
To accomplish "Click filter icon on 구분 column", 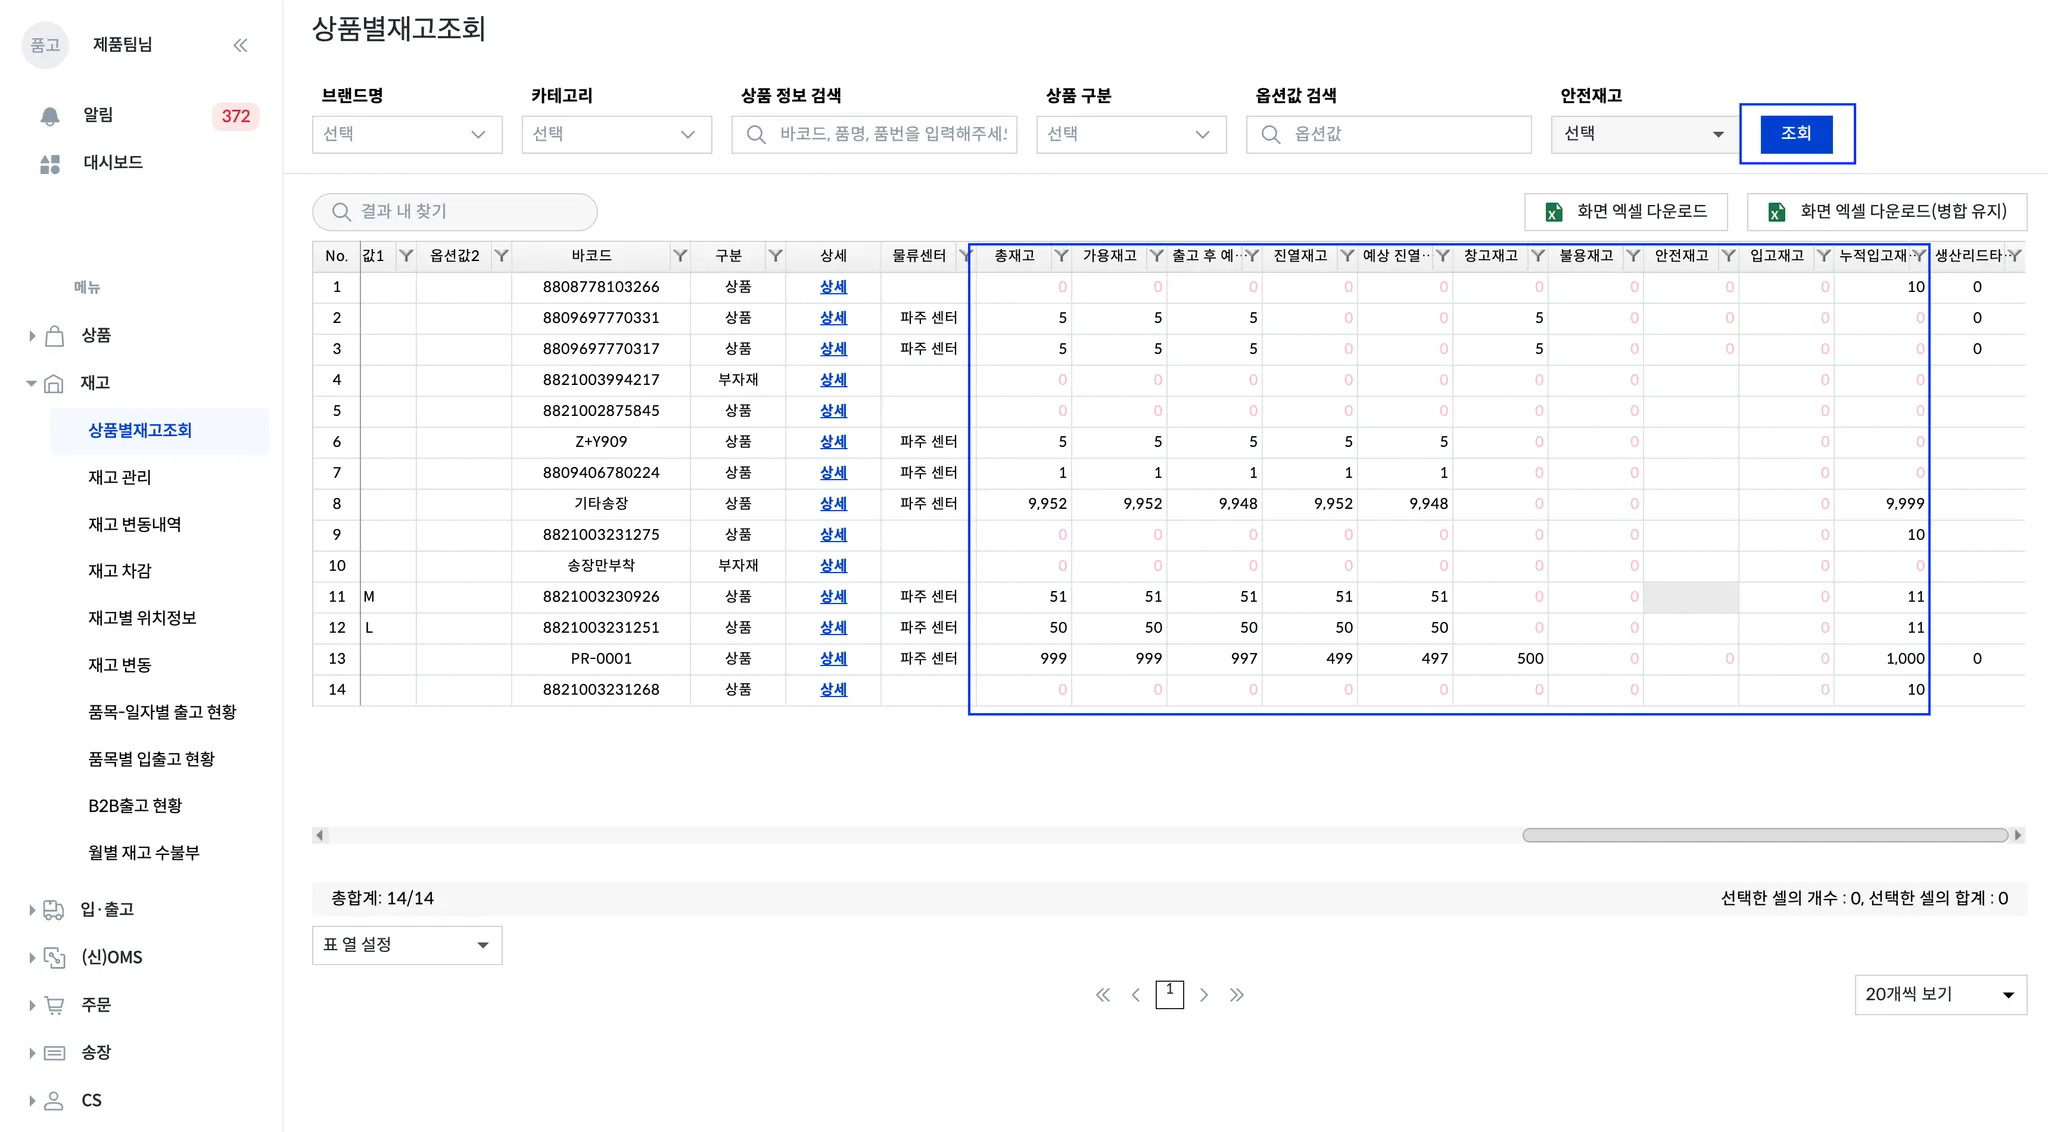I will [775, 256].
